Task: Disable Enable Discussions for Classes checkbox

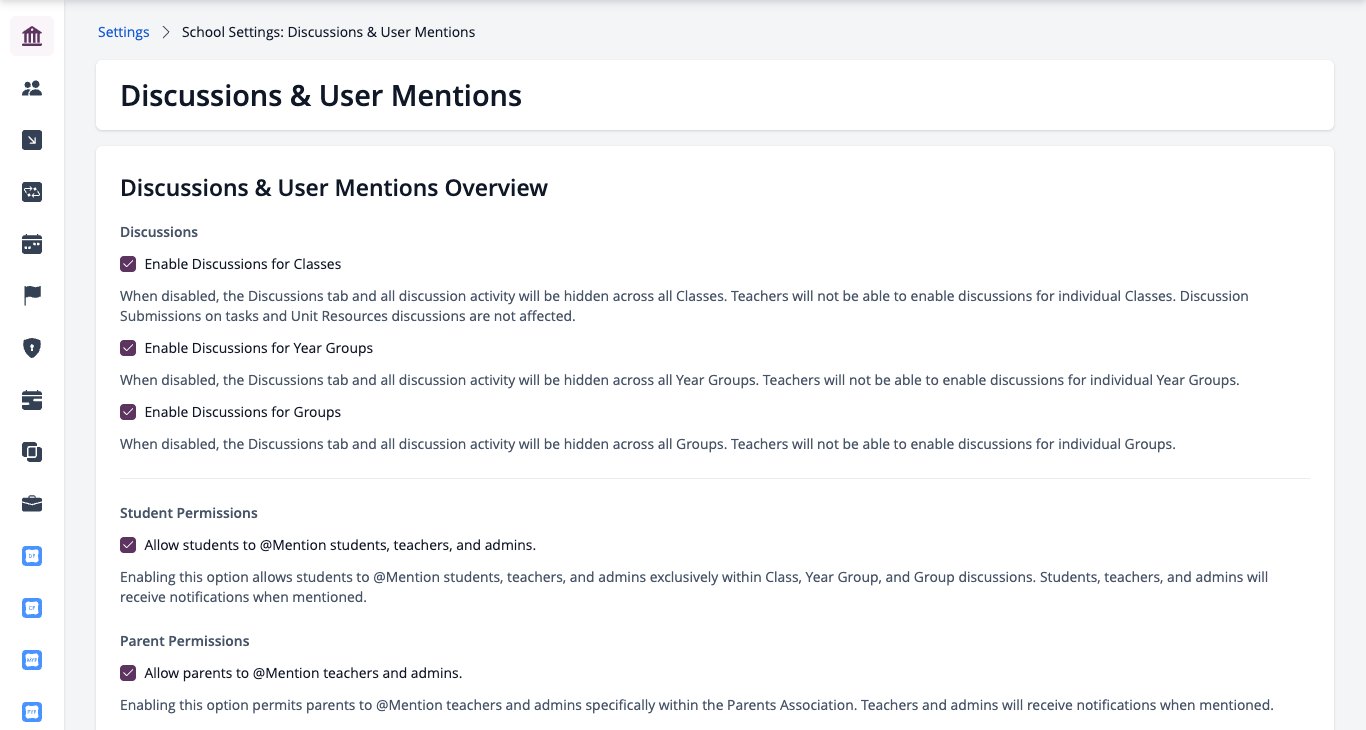Action: pos(128,264)
